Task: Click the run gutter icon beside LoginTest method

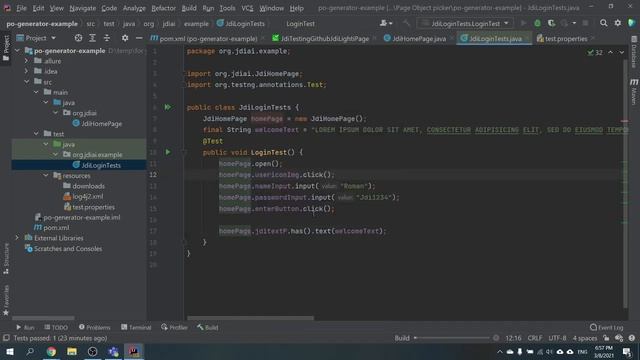Action: [x=168, y=152]
